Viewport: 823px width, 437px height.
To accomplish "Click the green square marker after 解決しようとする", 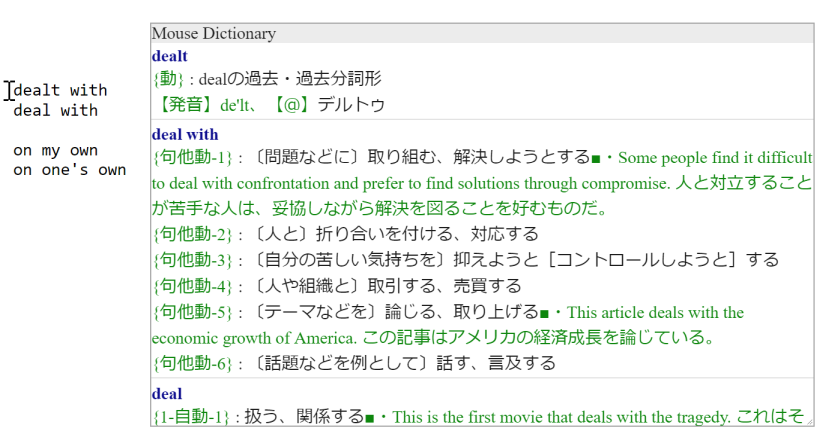I will coord(597,159).
